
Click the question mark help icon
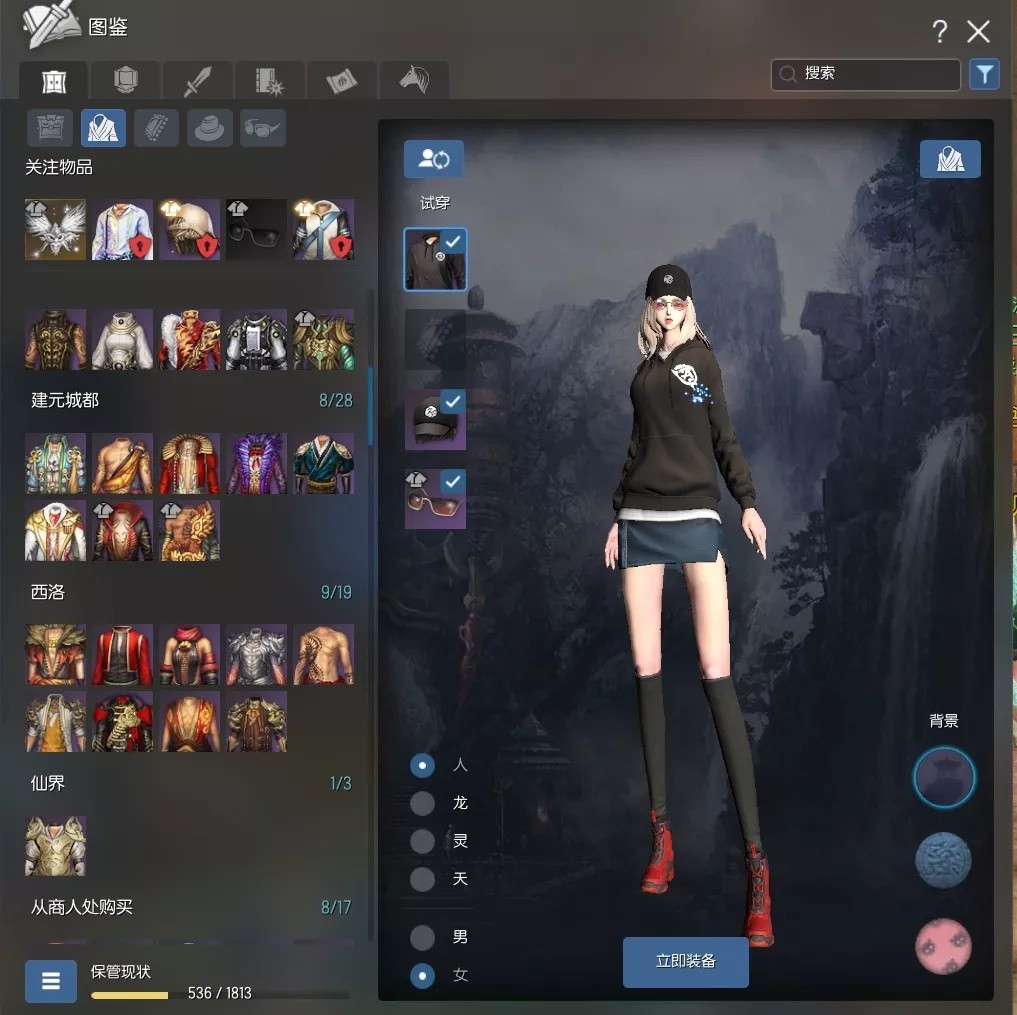(939, 31)
